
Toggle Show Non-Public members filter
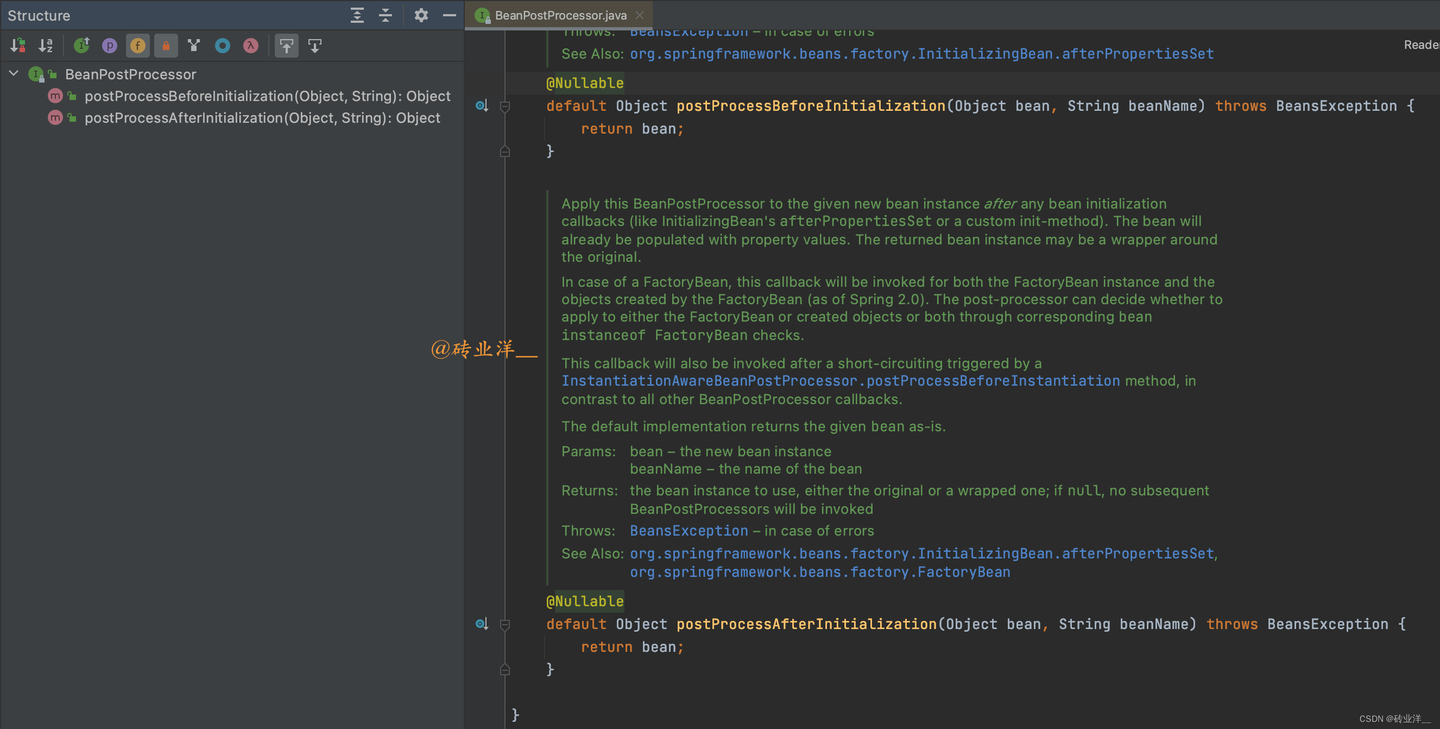166,45
